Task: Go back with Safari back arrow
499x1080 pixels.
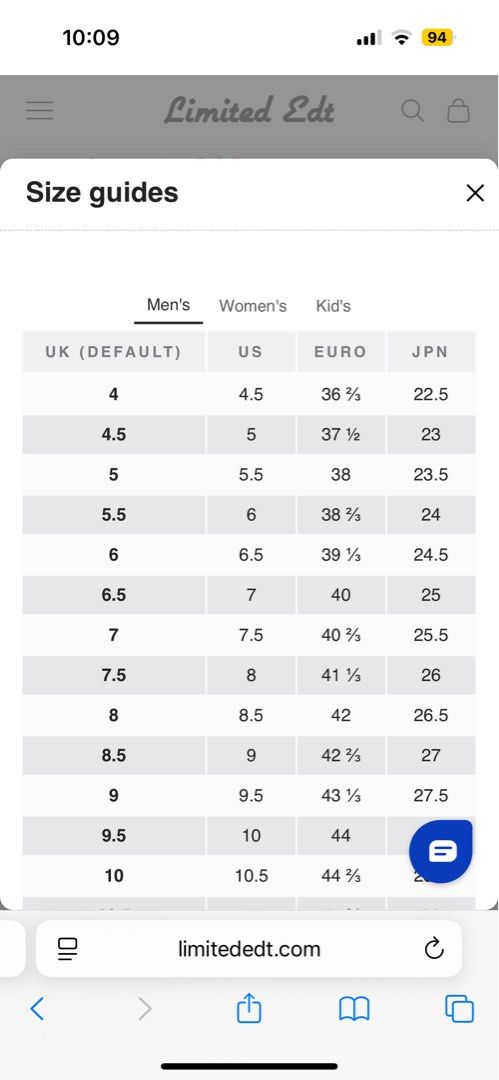Action: 37,1009
